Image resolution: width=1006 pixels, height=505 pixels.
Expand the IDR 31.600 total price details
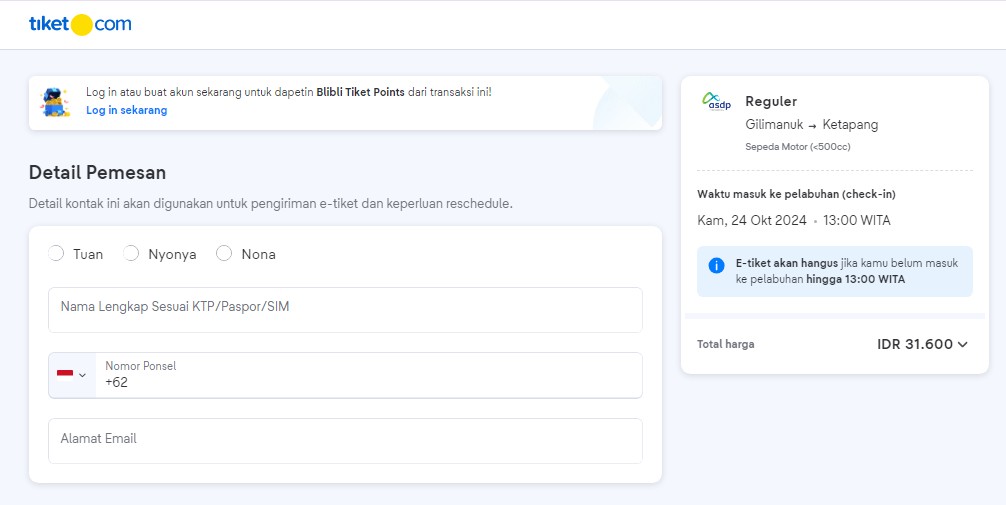tap(962, 345)
